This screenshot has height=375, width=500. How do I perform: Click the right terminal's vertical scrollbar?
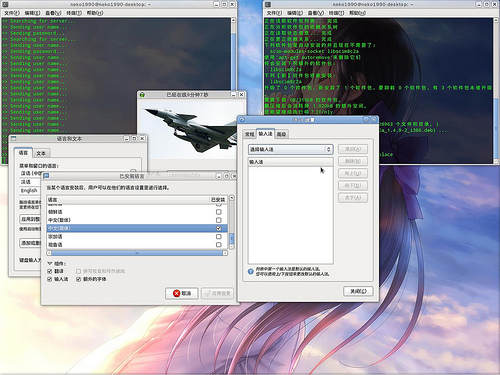496,90
